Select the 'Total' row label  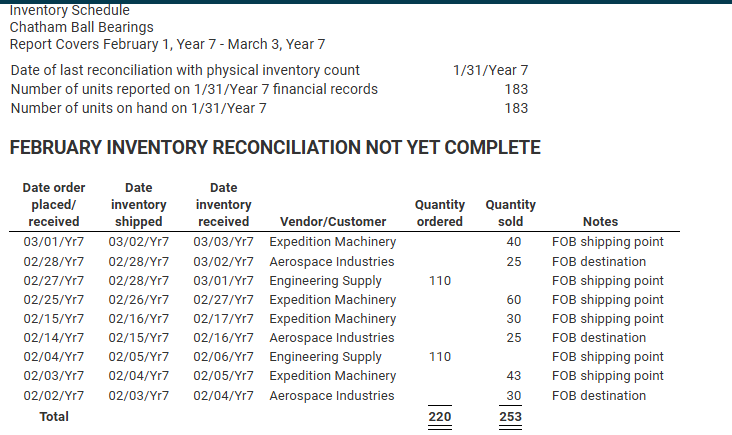click(54, 416)
